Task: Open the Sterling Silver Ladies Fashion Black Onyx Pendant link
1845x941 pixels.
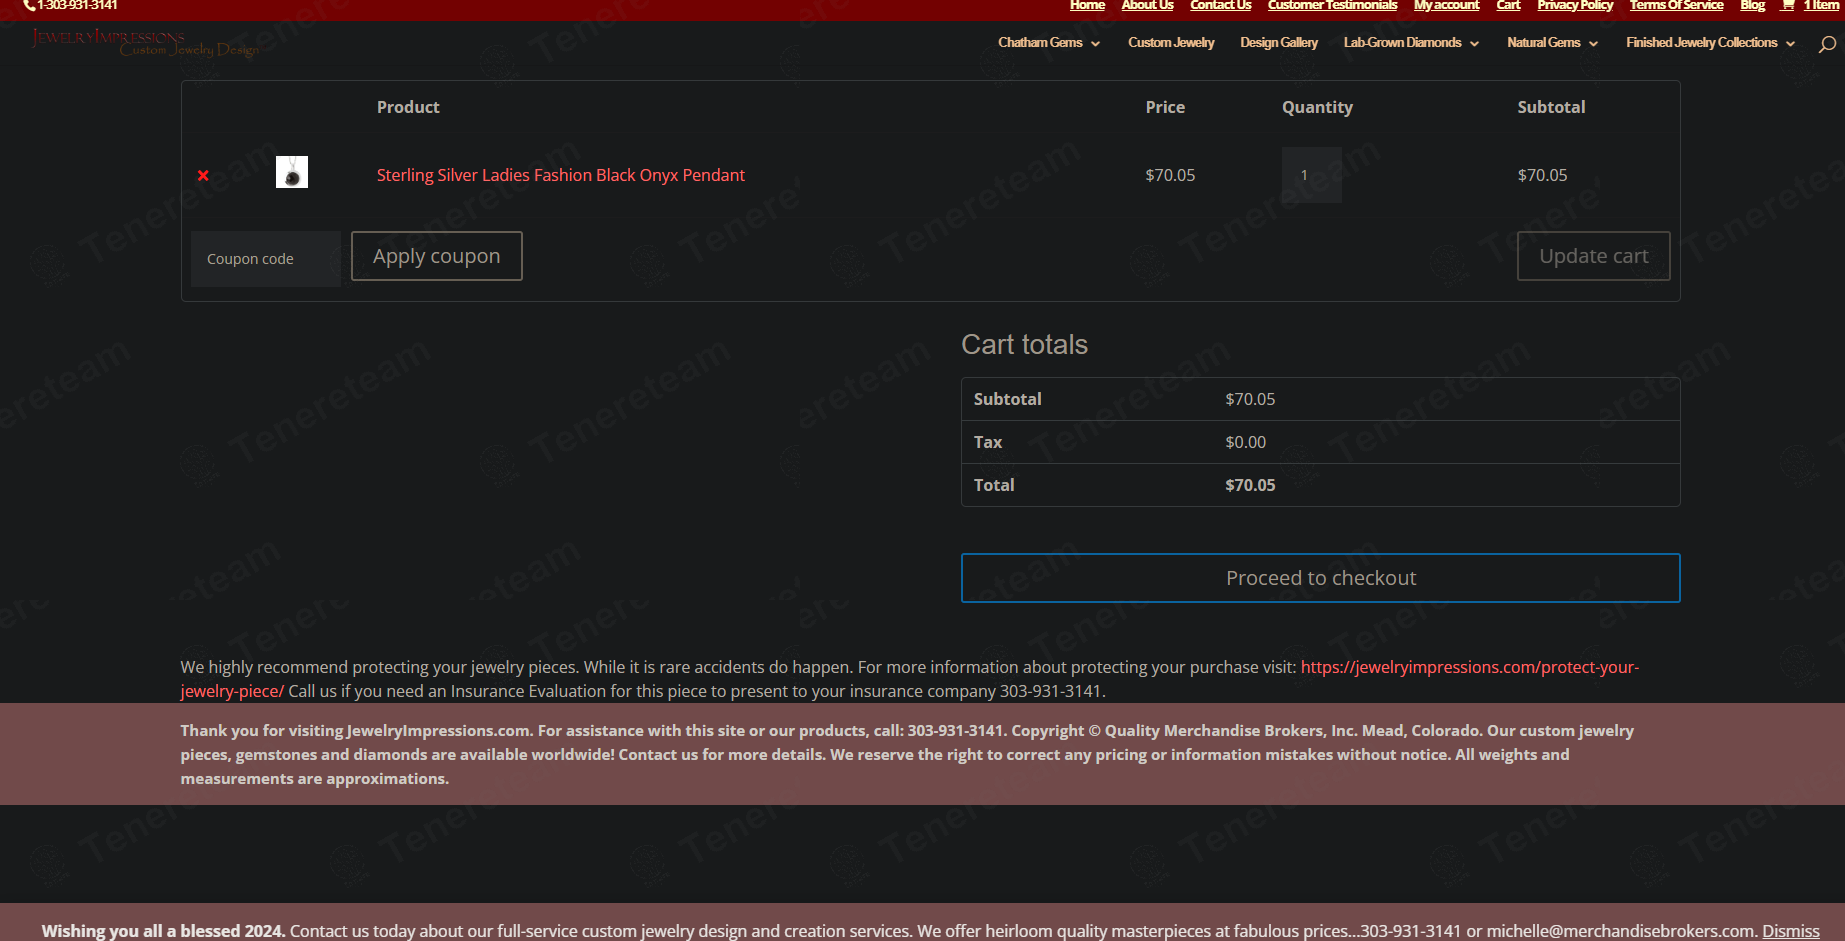Action: click(x=560, y=175)
